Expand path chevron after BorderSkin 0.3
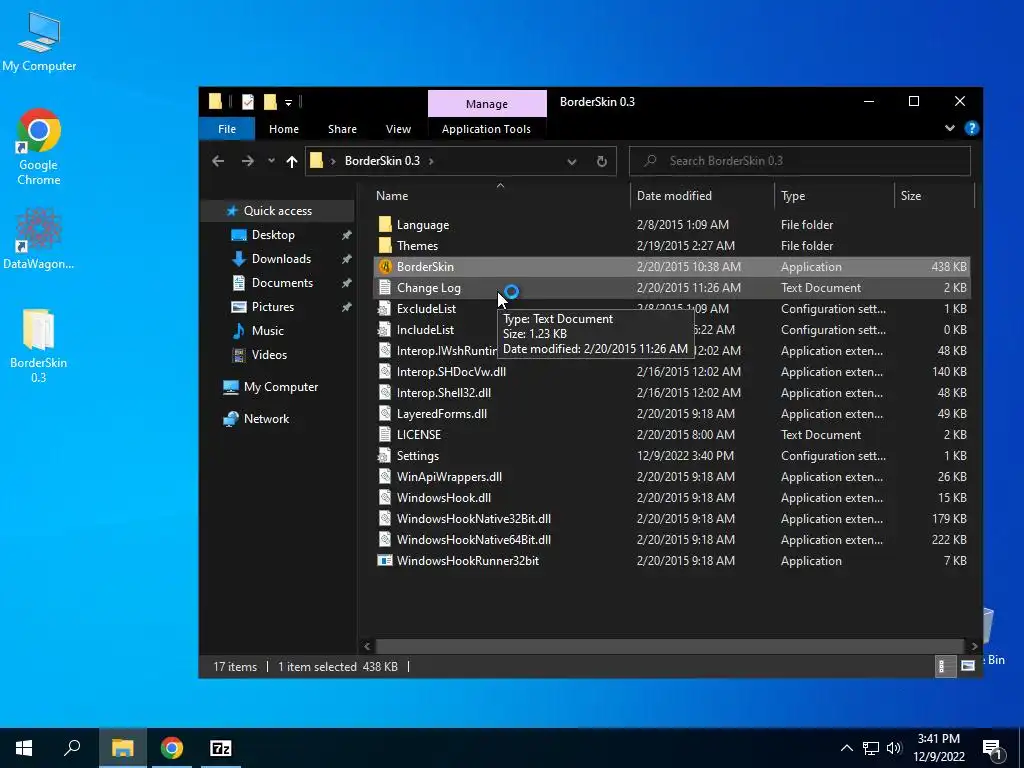Image resolution: width=1024 pixels, height=768 pixels. point(431,161)
